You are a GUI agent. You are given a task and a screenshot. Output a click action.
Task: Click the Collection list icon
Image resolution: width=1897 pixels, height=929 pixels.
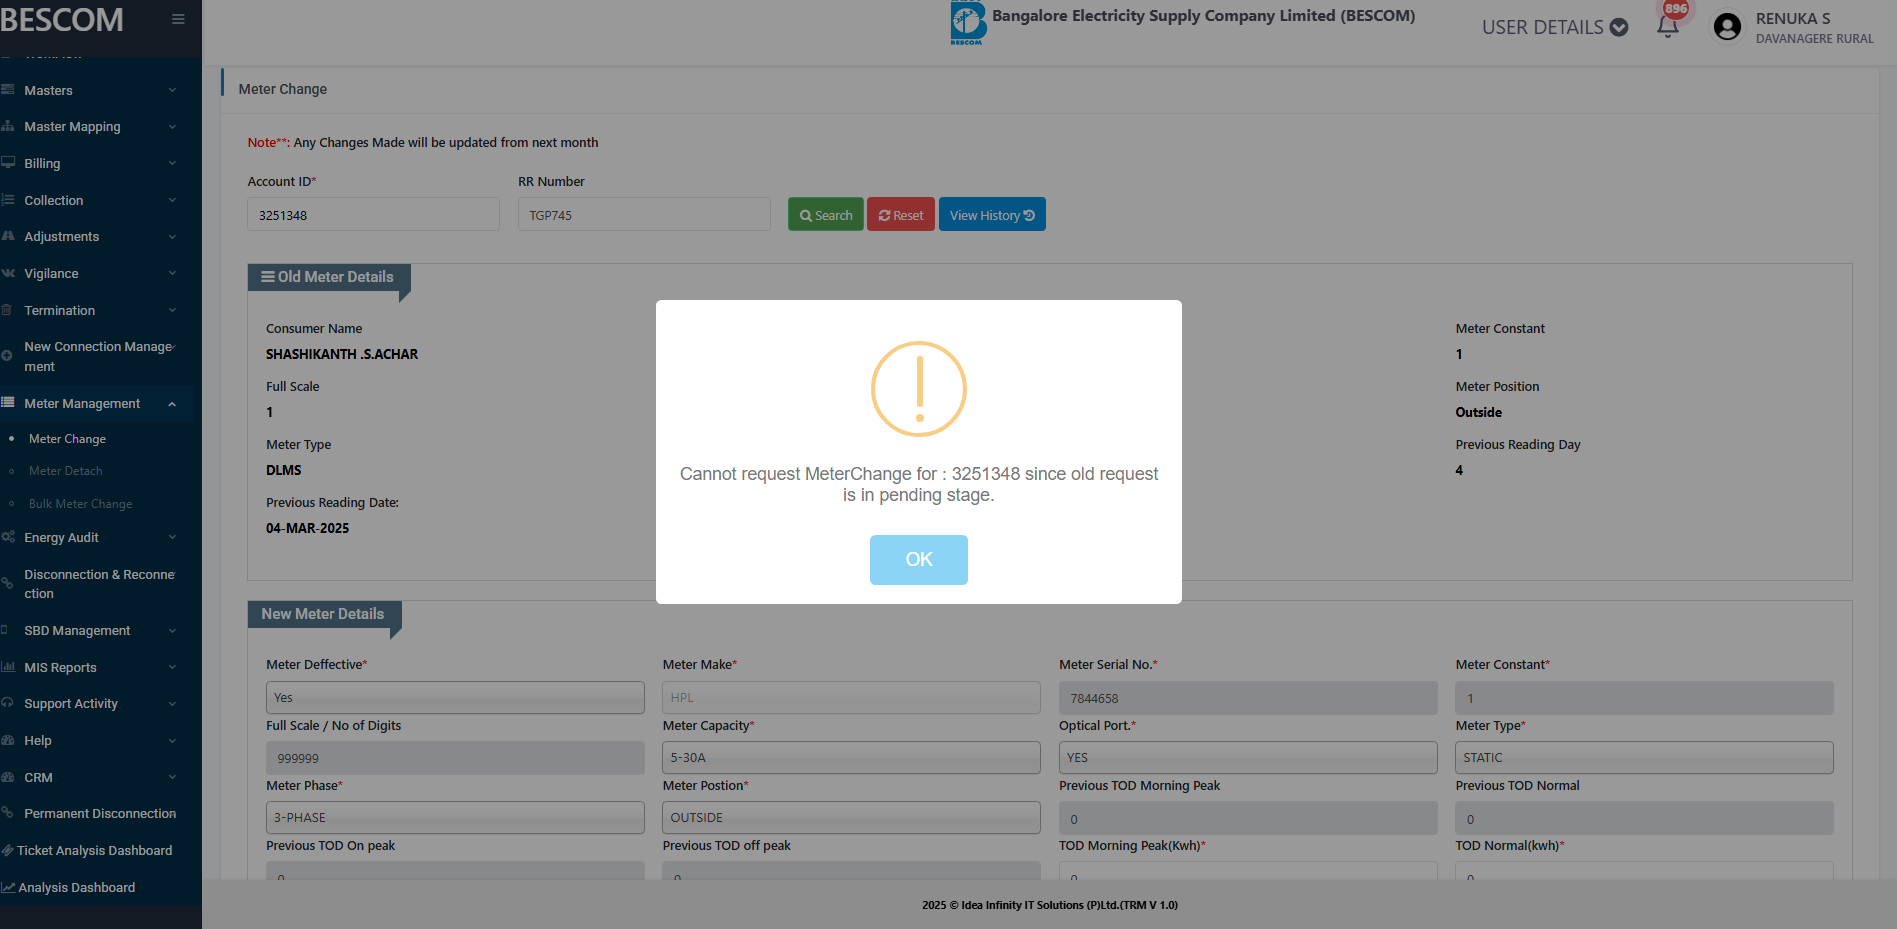(x=8, y=200)
